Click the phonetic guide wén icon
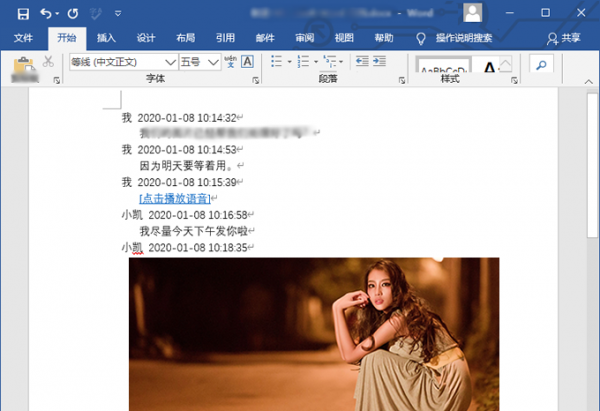 [x=230, y=62]
